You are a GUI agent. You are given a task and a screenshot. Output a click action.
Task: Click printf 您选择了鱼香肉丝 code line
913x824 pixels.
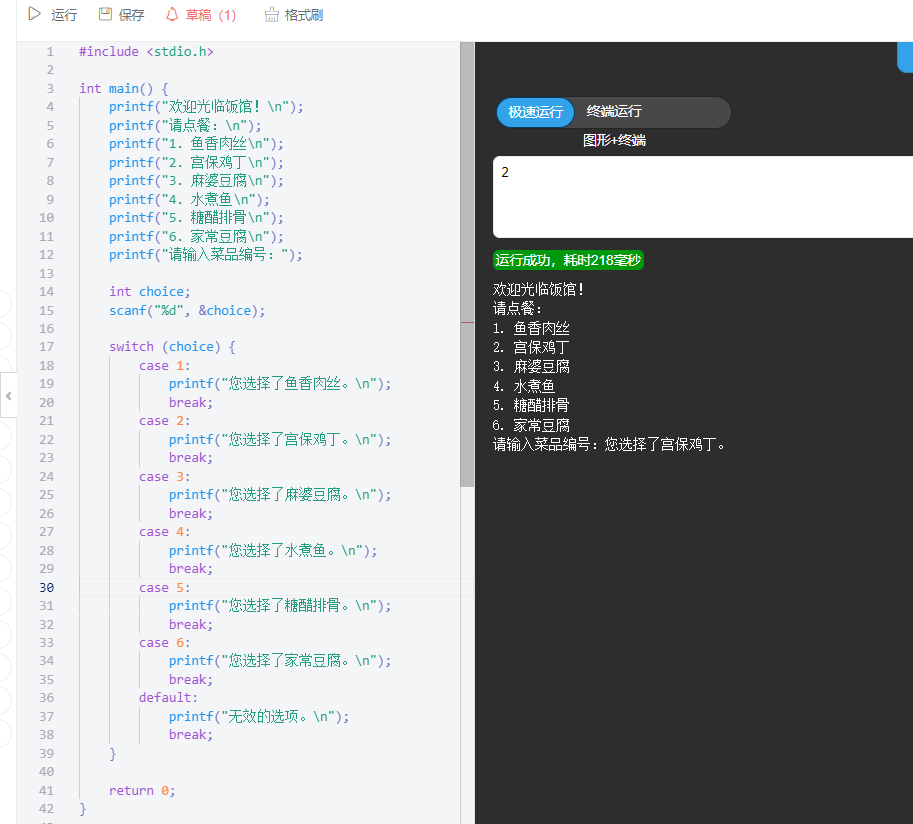point(280,384)
